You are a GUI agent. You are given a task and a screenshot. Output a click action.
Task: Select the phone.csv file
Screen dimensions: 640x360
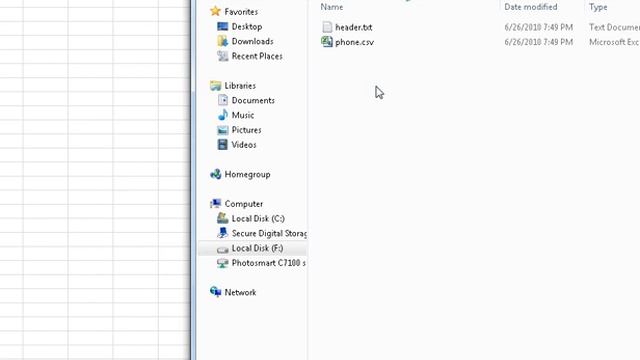(x=354, y=42)
